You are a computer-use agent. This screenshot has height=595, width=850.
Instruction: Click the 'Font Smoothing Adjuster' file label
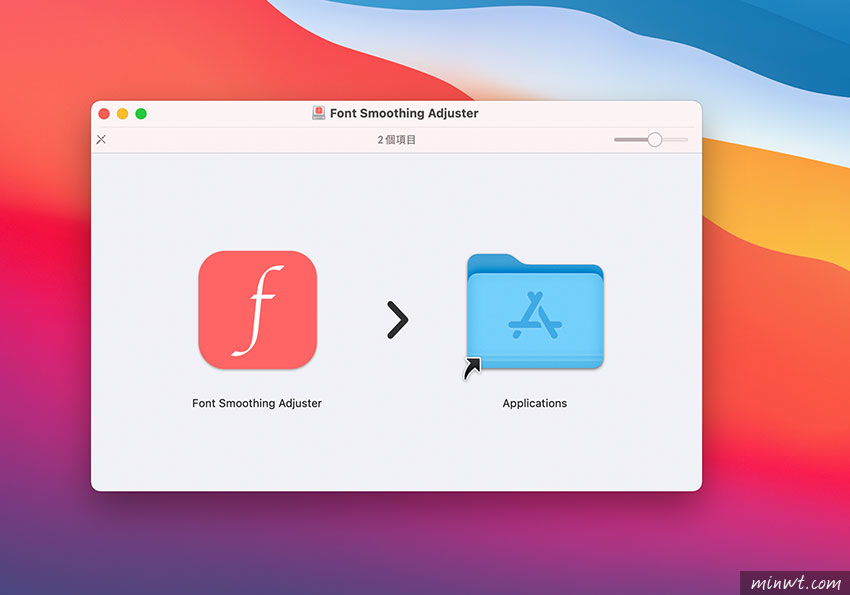[257, 403]
